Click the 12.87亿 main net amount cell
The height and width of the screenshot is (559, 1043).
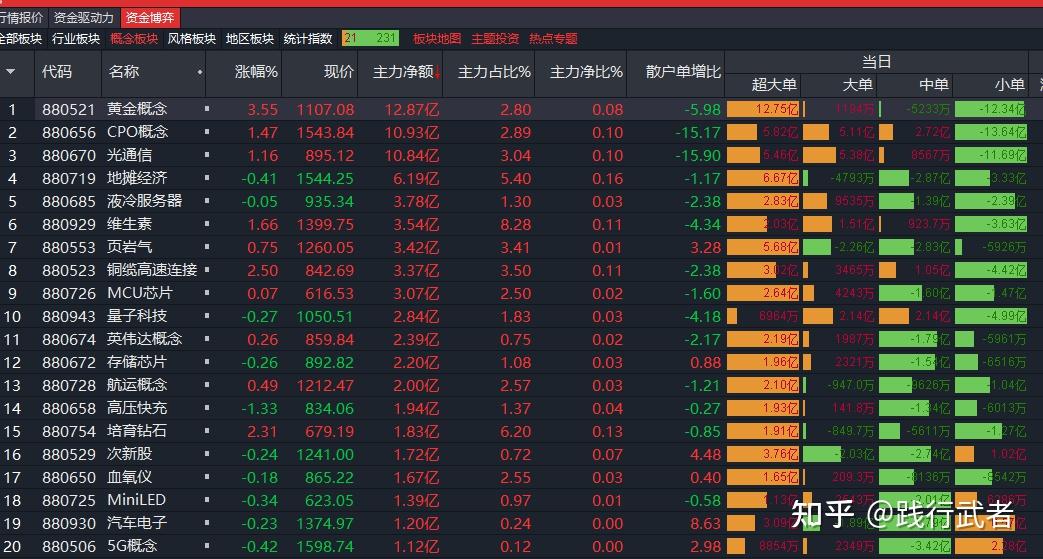412,109
